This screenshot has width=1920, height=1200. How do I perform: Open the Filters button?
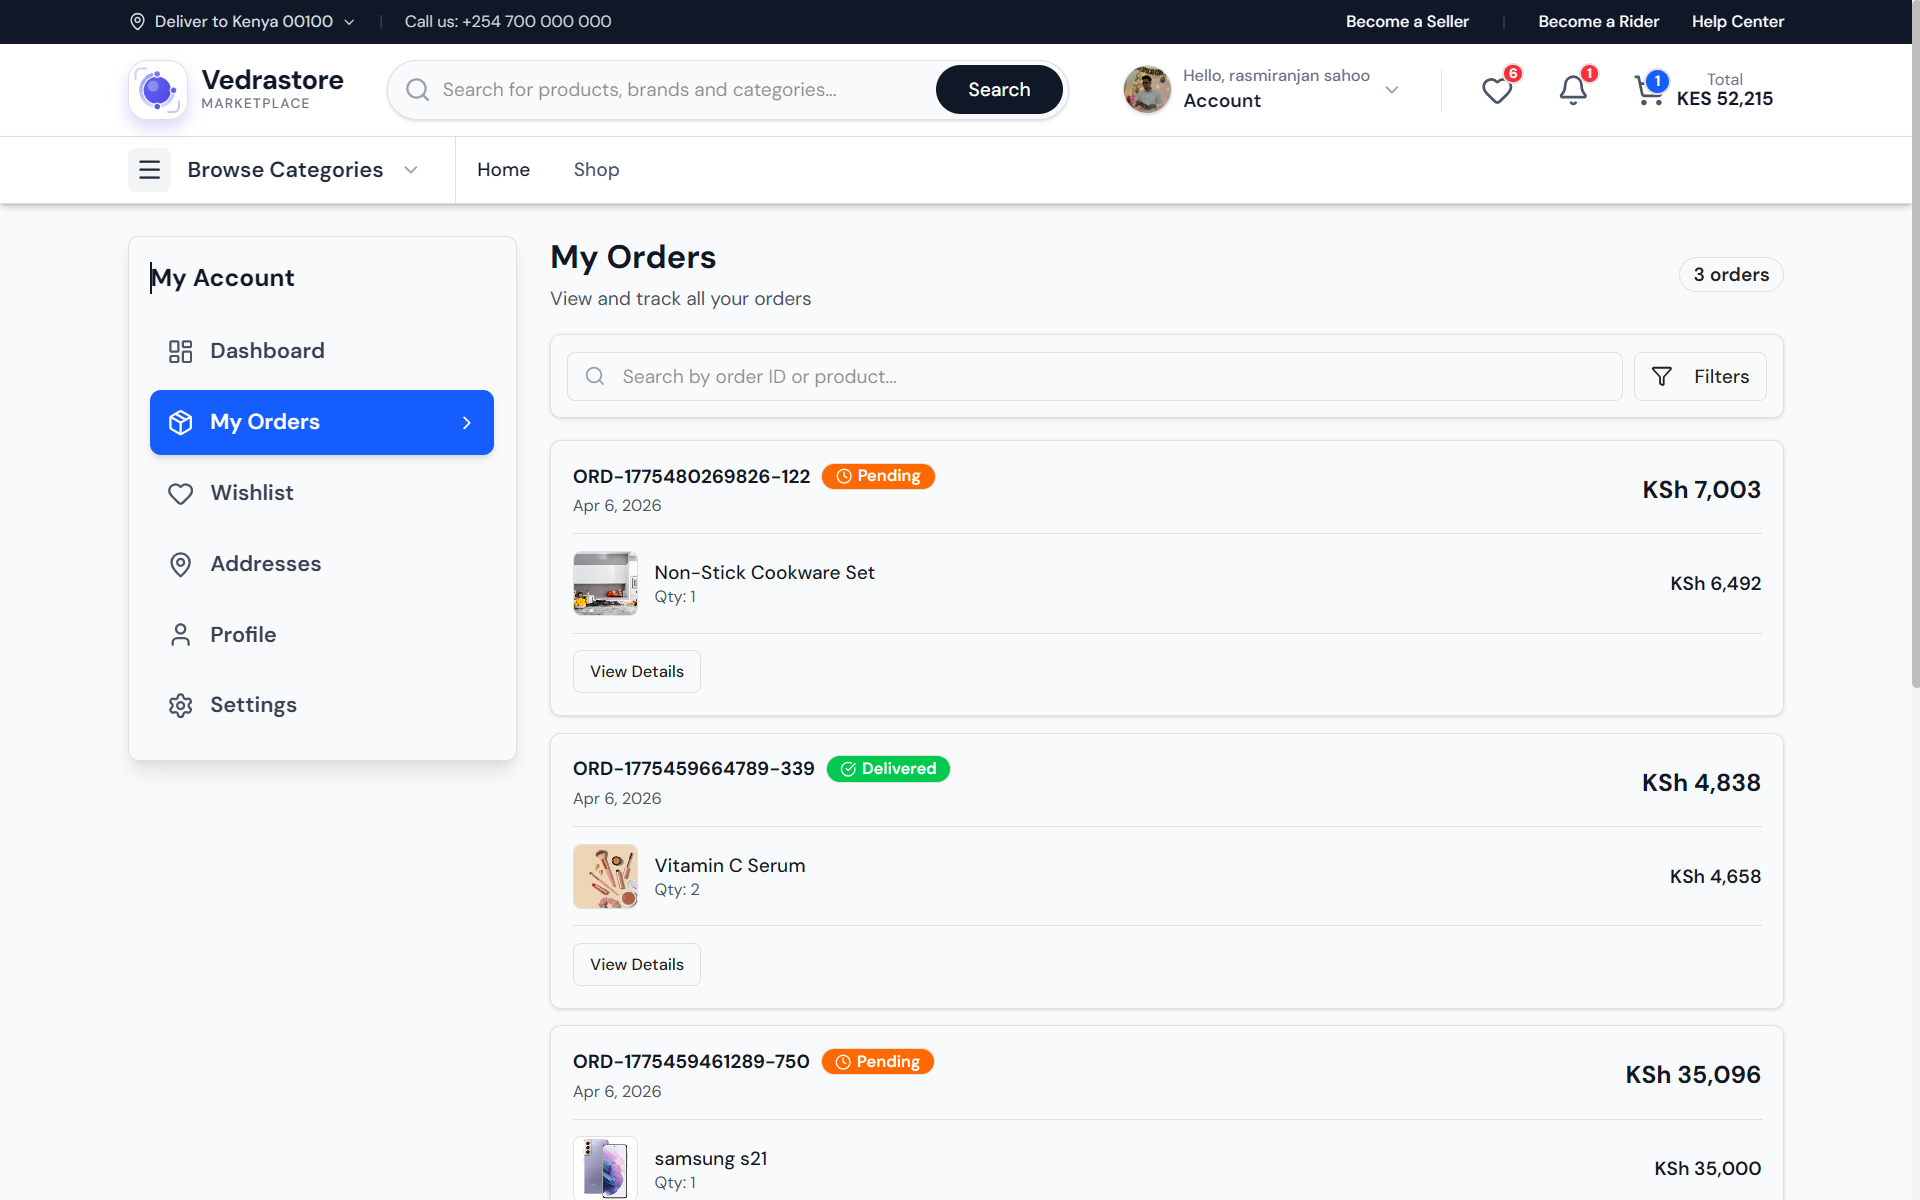click(x=1700, y=377)
